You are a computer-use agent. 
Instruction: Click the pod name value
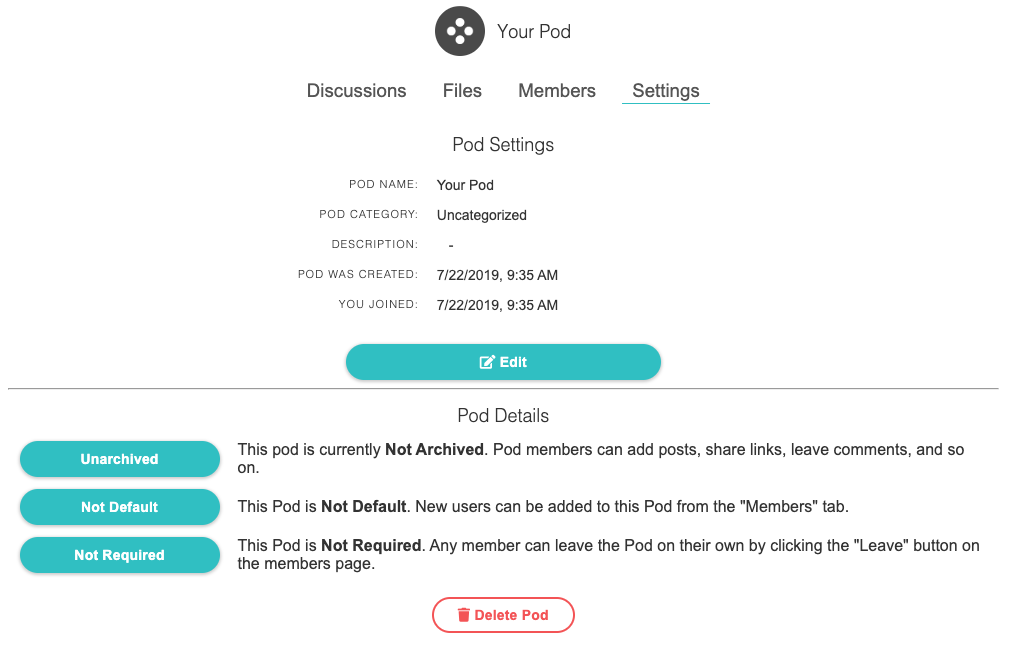coord(465,185)
